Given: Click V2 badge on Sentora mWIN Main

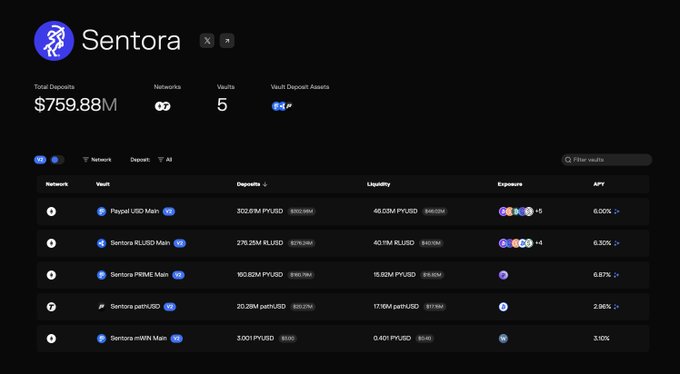Looking at the screenshot, I should (177, 338).
